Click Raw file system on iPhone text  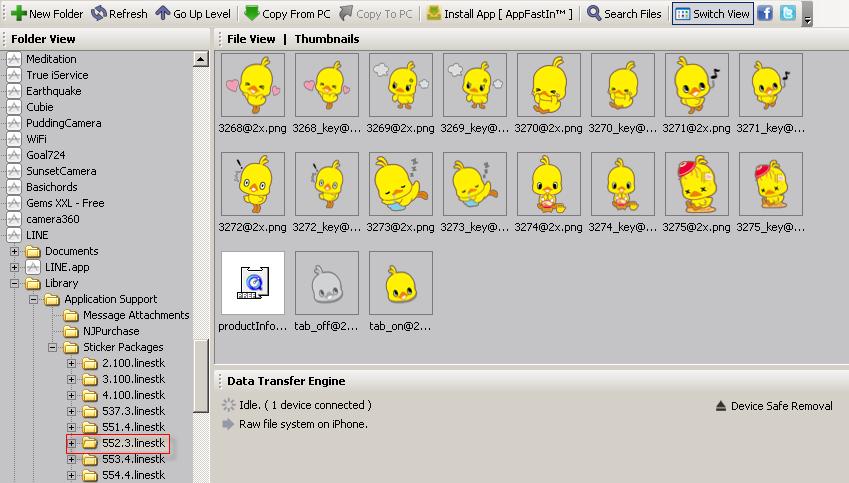tap(303, 425)
